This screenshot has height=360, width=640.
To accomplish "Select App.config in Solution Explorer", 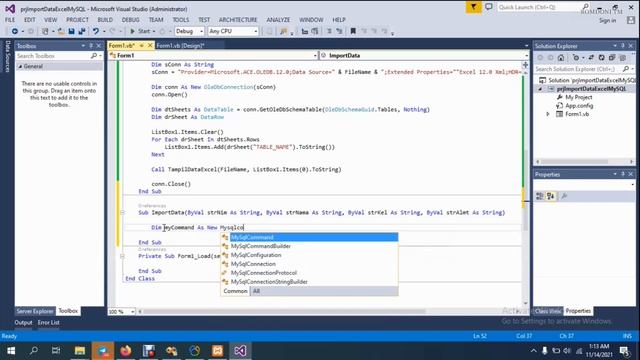I will pyautogui.click(x=579, y=106).
